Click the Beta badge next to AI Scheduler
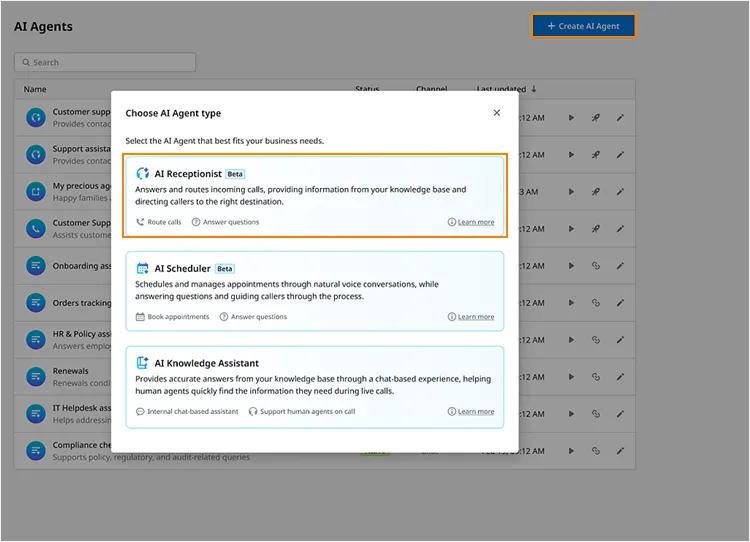 pos(224,269)
